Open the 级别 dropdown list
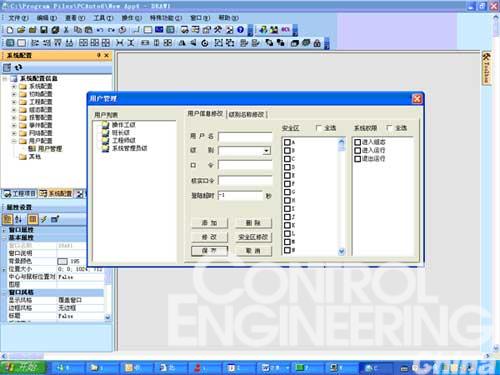 pos(266,151)
